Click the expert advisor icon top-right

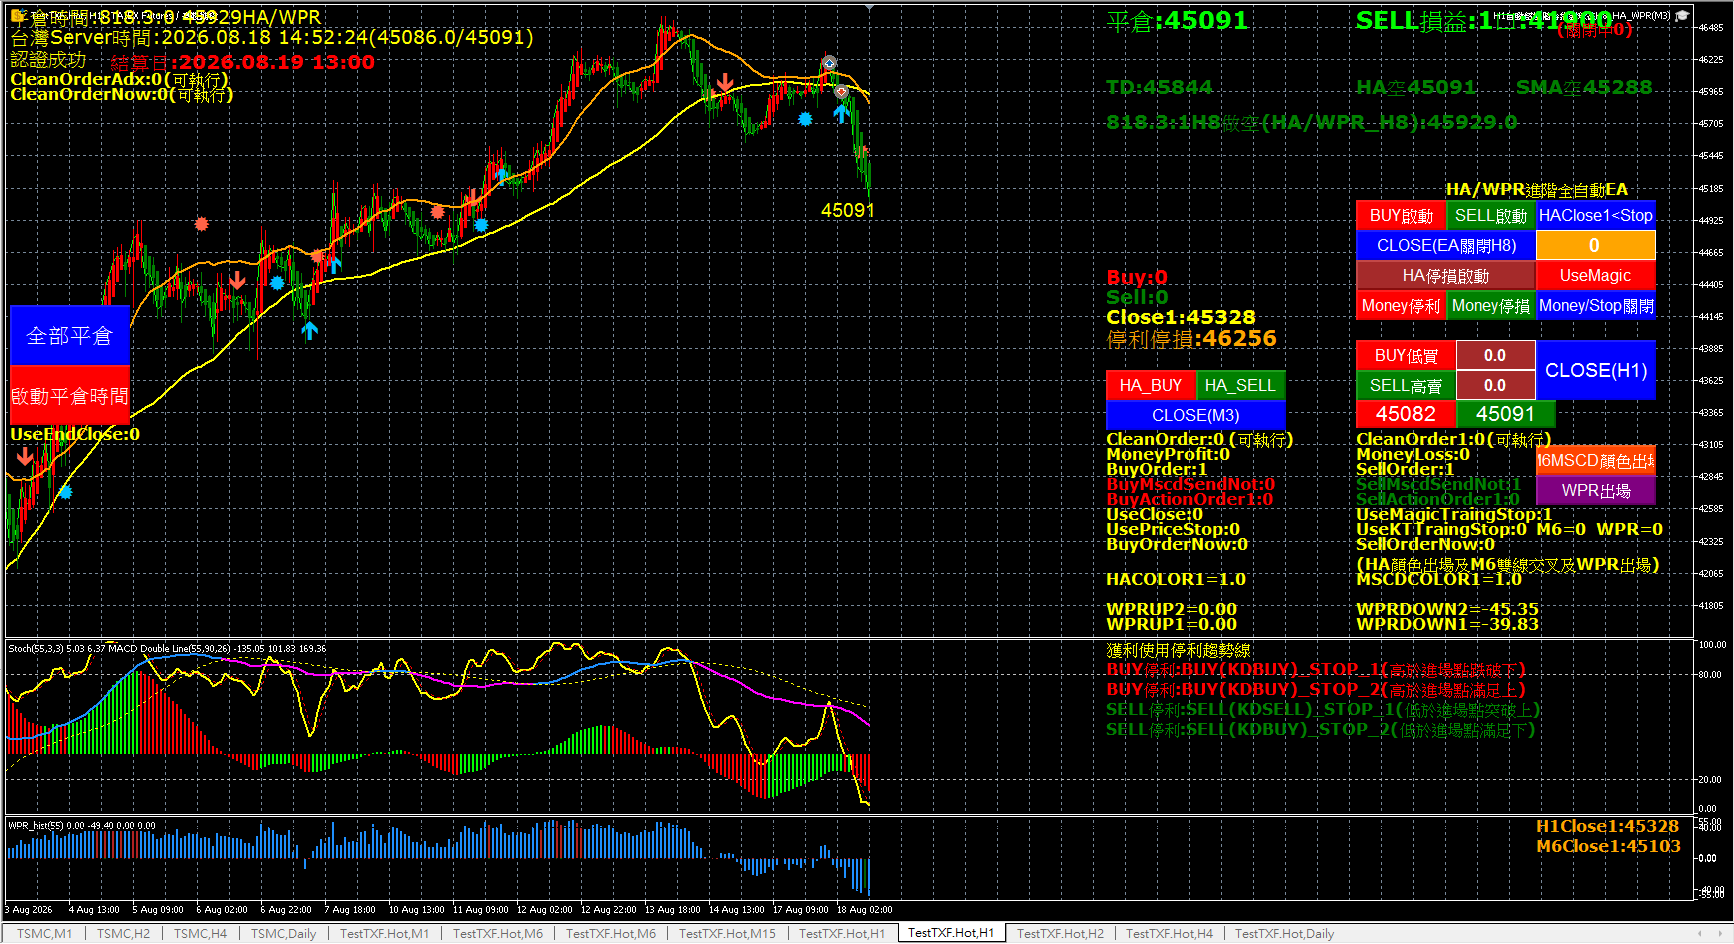tap(1682, 15)
